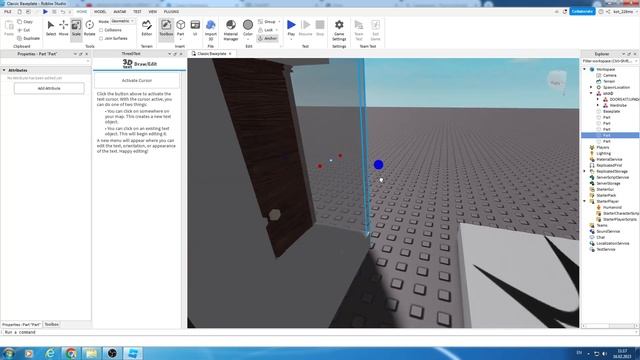
Task: Enable the Join Surfaces checkbox
Action: 101,38
